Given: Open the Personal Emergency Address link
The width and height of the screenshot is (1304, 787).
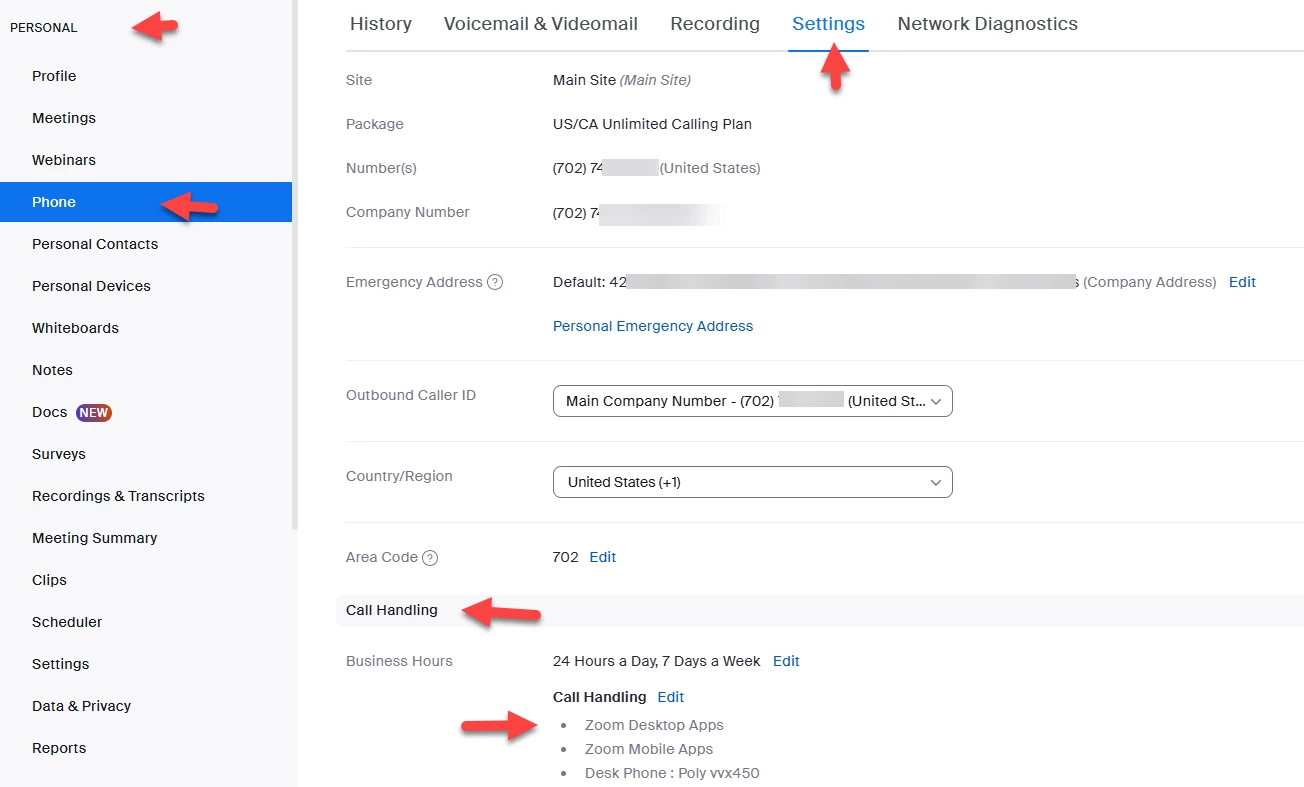Looking at the screenshot, I should click(x=653, y=326).
